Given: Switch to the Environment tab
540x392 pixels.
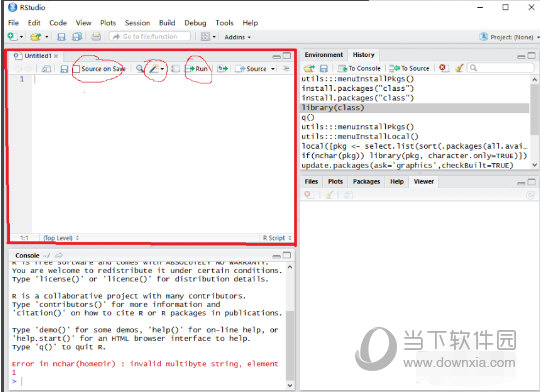Looking at the screenshot, I should coord(323,55).
